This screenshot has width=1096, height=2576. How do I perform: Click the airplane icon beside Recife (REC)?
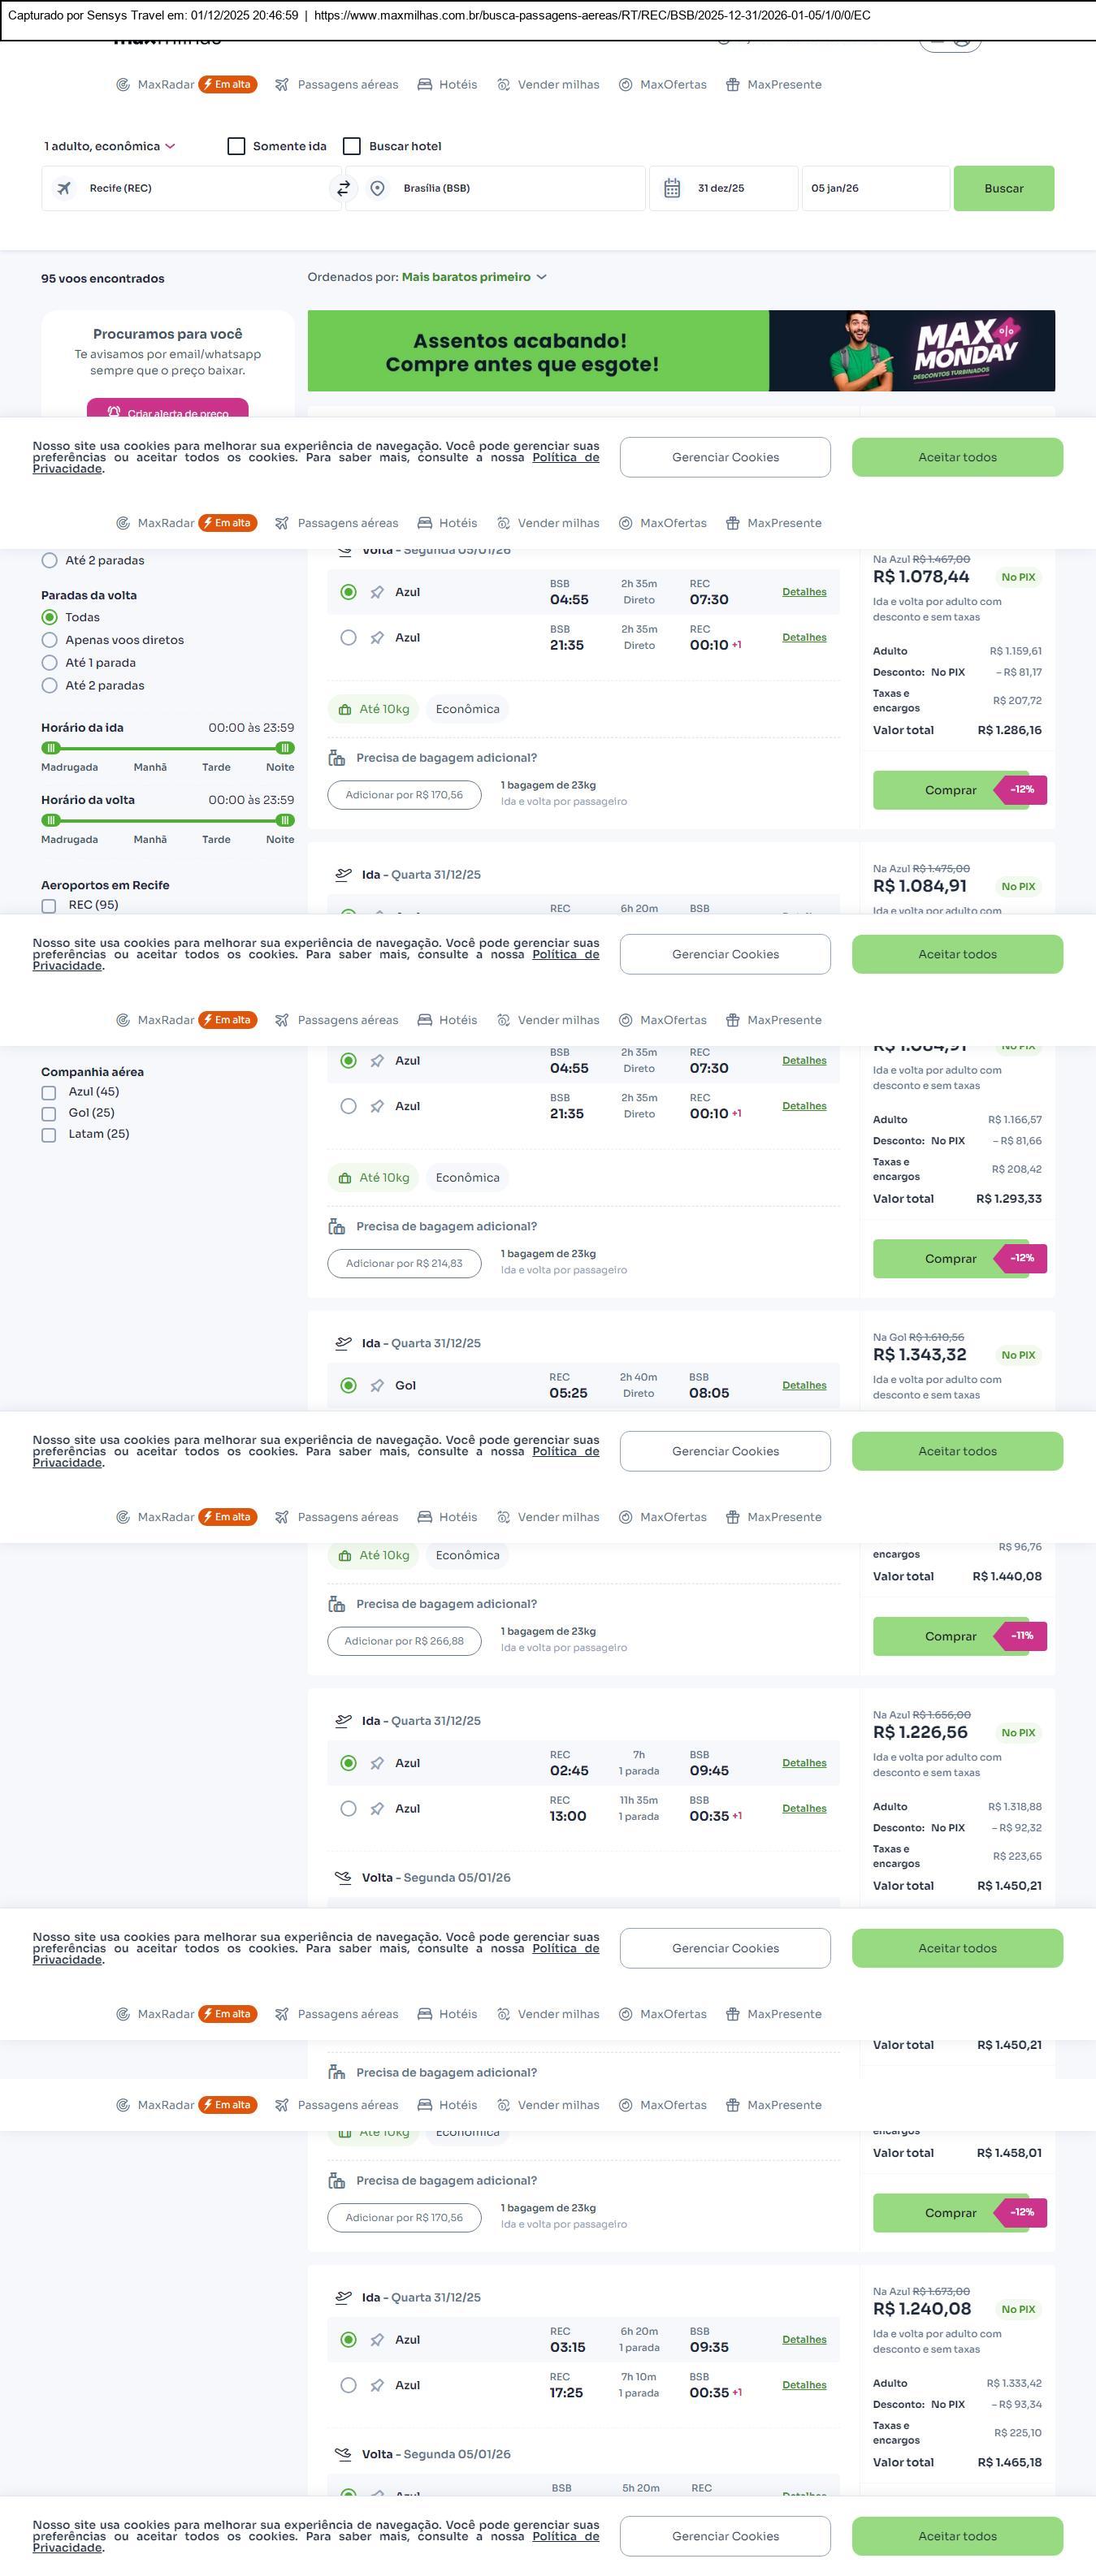coord(64,188)
